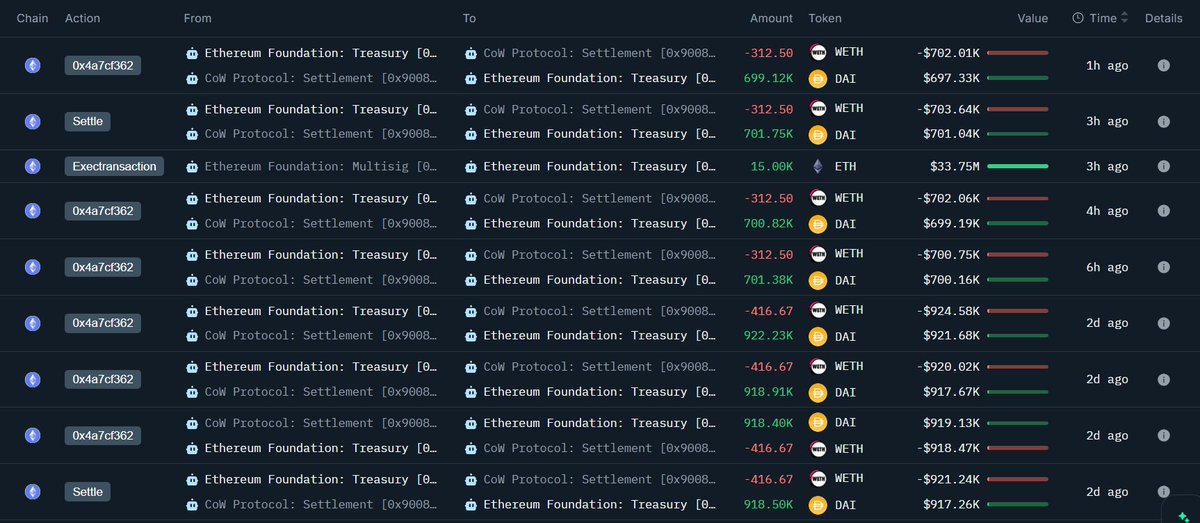Click the 918.91K amount cell
This screenshot has height=523, width=1200.
769,392
